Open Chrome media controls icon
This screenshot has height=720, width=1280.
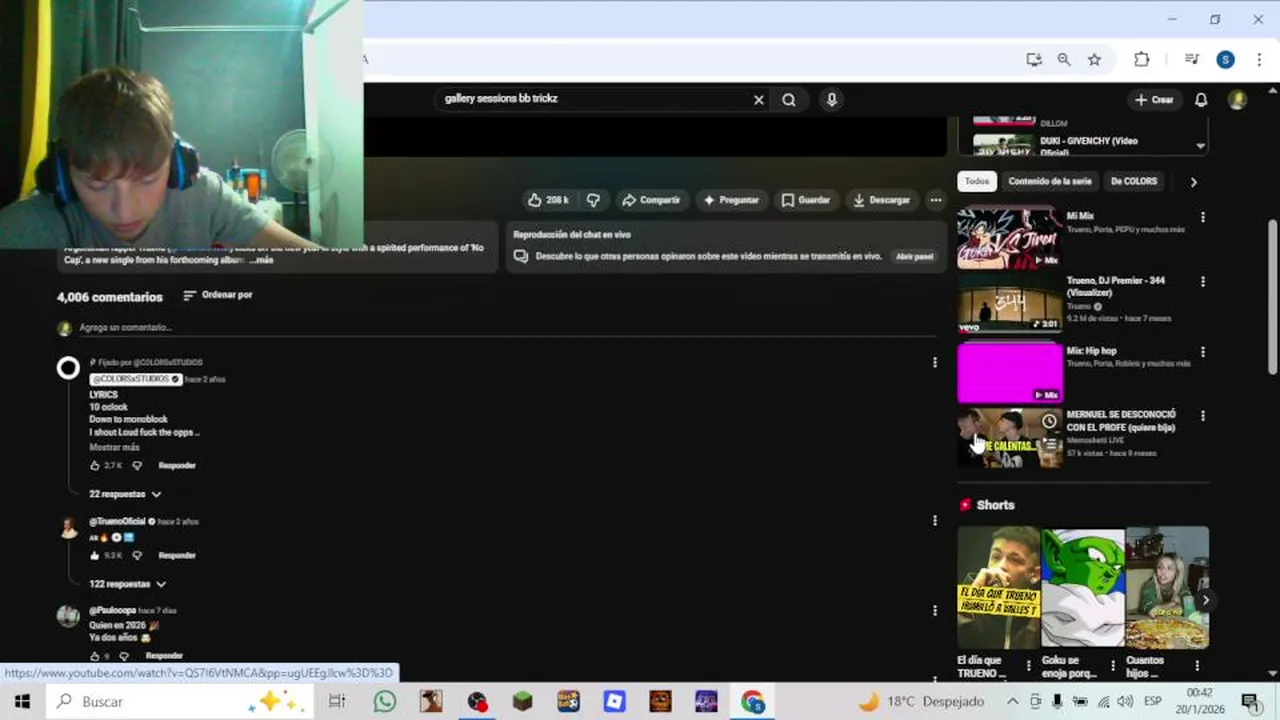(x=1191, y=60)
